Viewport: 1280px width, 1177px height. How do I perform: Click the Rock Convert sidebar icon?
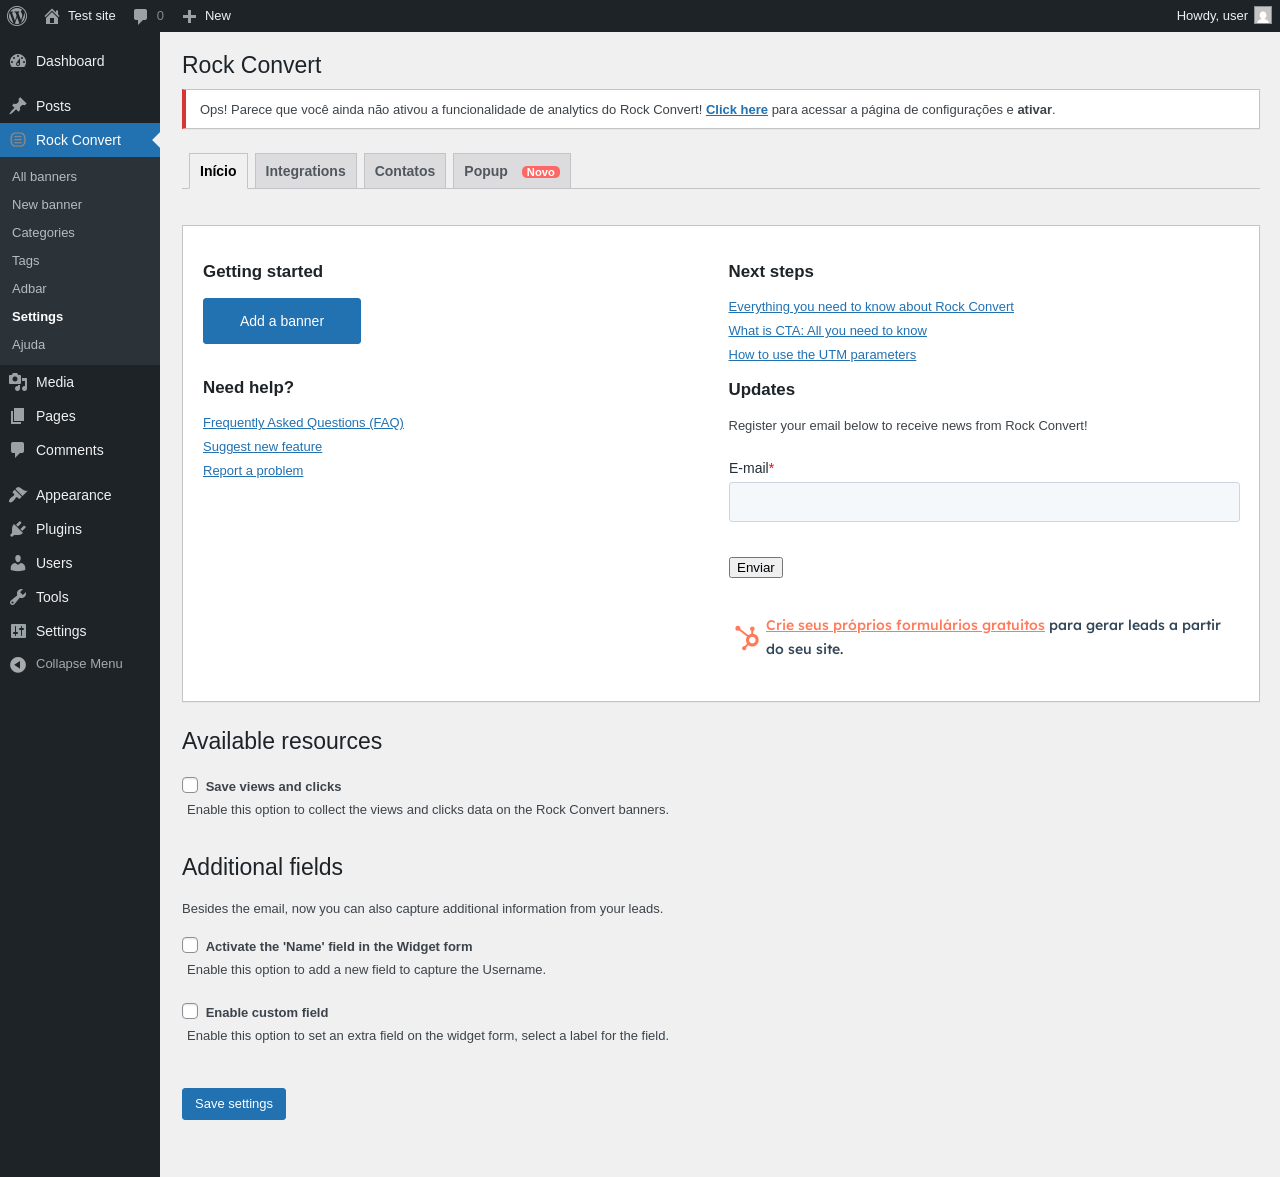coord(18,140)
